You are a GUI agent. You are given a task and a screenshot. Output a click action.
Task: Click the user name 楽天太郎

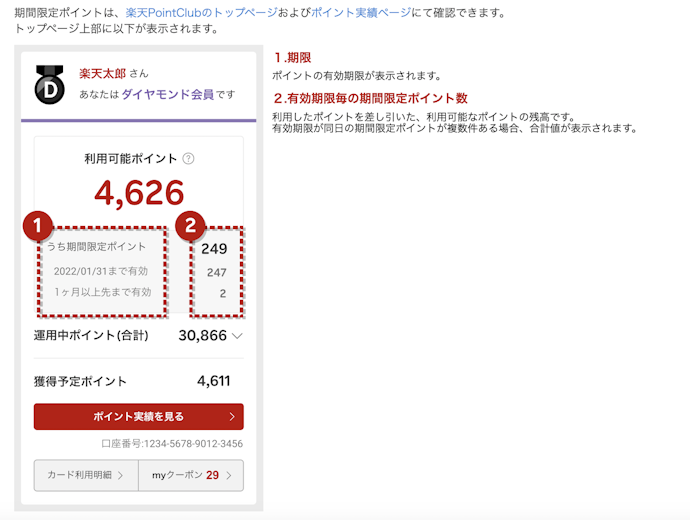click(103, 73)
